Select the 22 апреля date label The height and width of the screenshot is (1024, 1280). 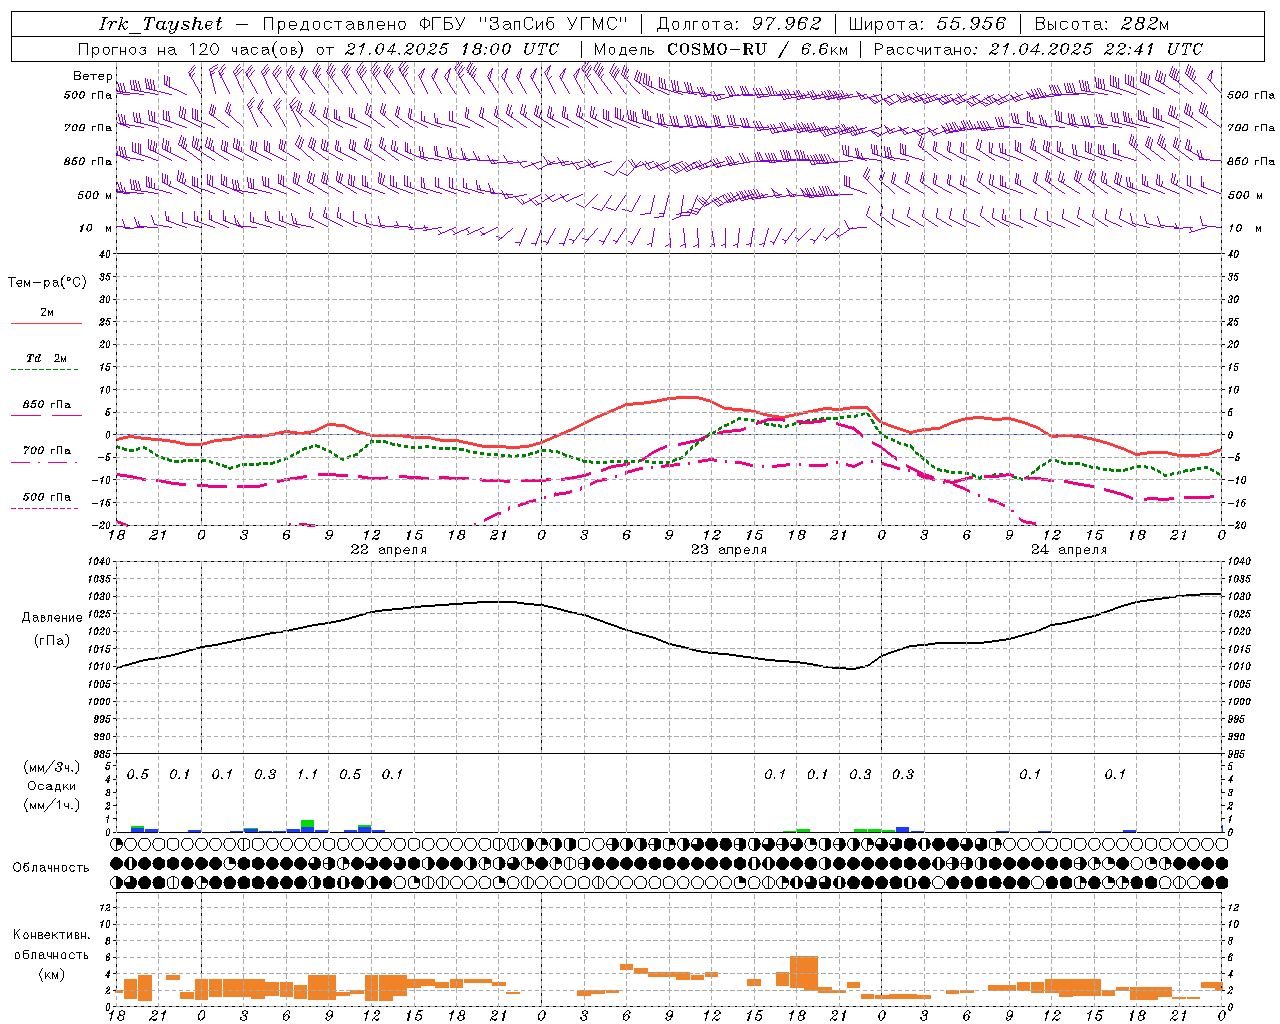coord(388,550)
